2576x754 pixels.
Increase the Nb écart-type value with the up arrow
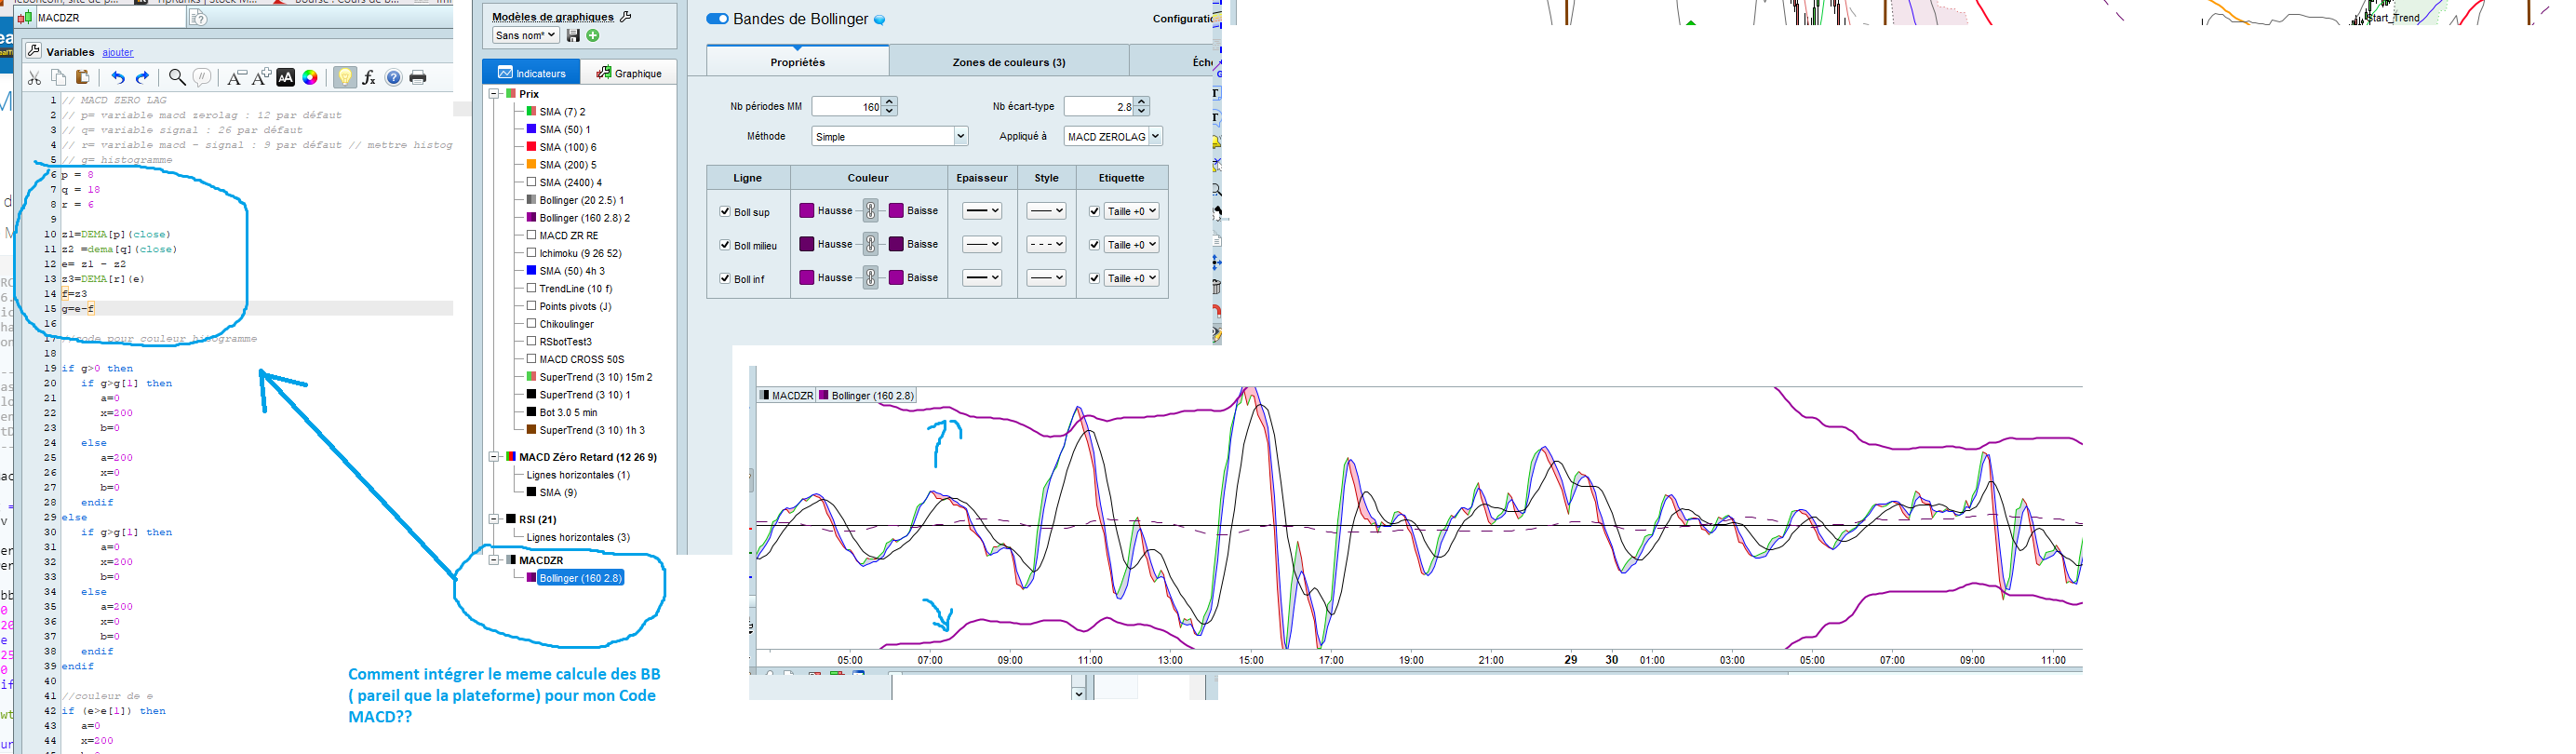[x=1142, y=101]
